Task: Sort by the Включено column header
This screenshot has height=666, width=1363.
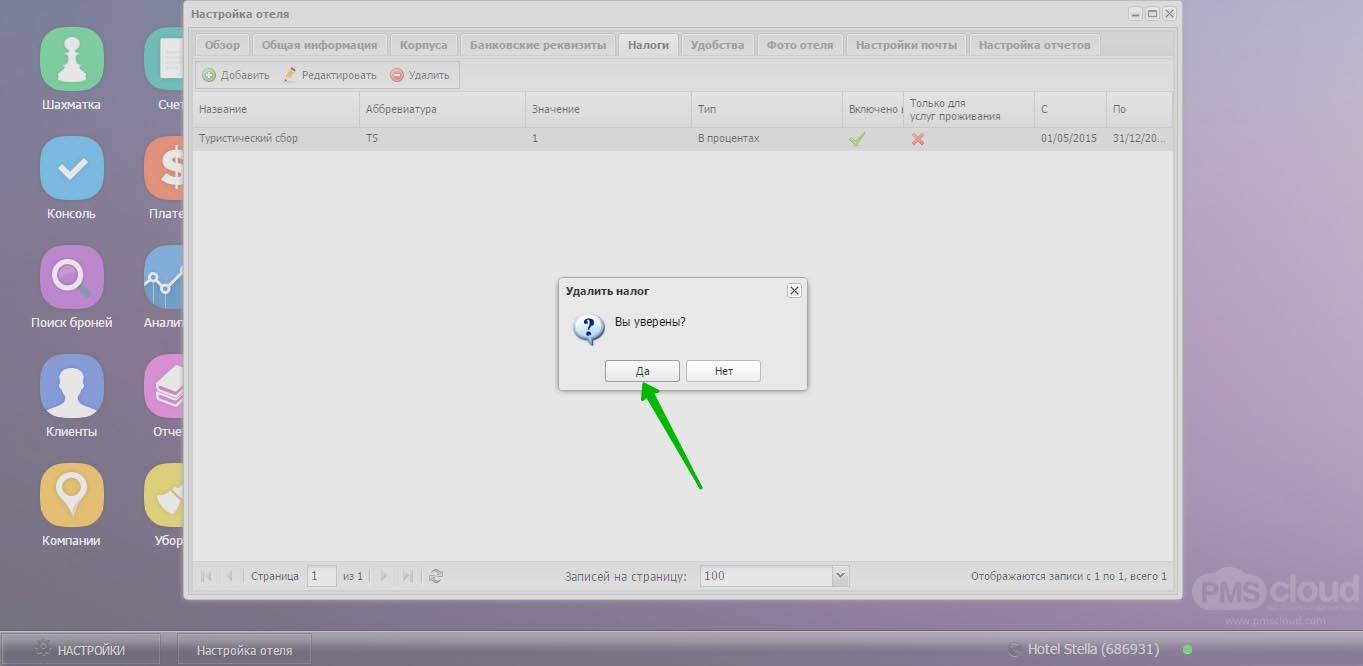Action: [x=873, y=109]
